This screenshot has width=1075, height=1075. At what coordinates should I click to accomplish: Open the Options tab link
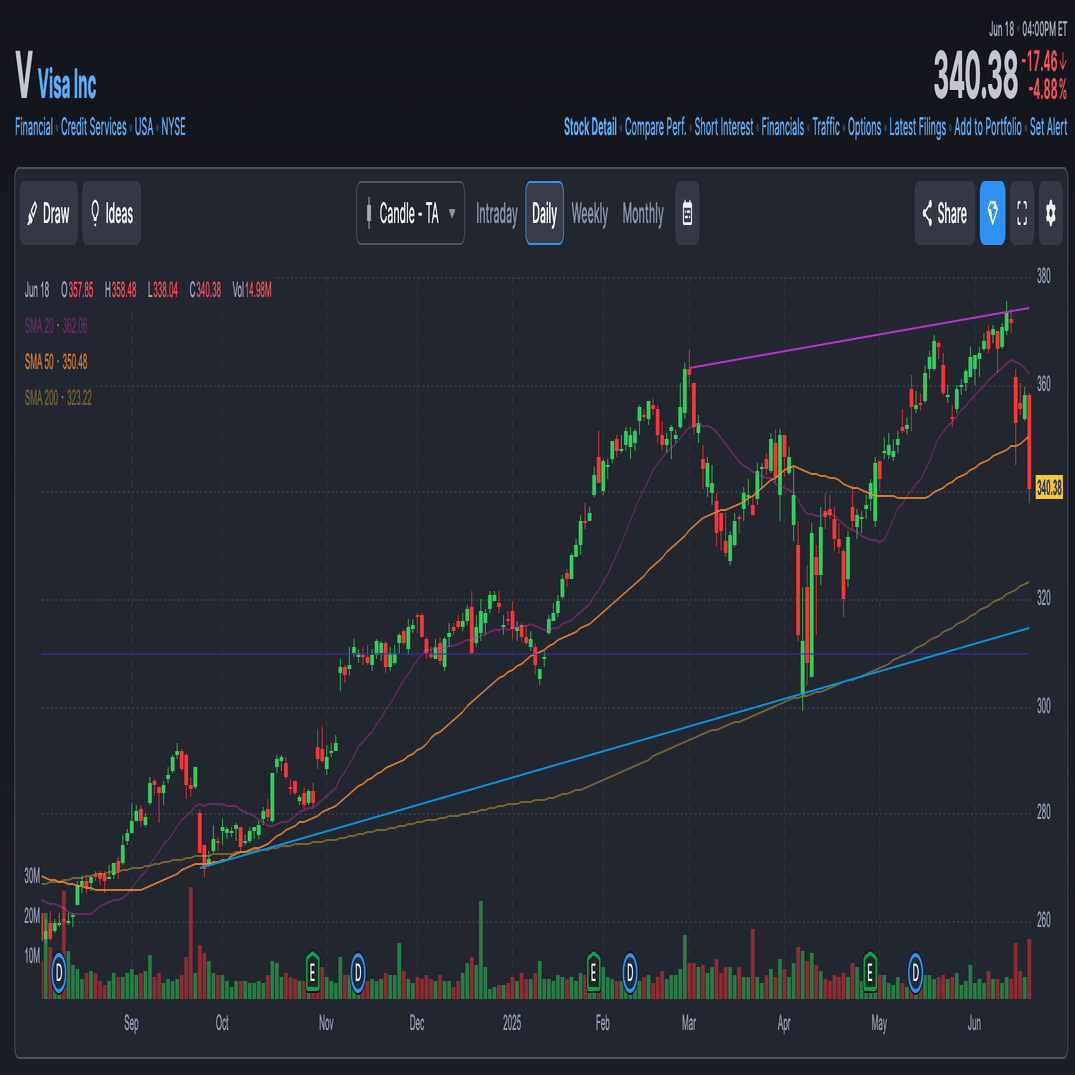tap(864, 127)
